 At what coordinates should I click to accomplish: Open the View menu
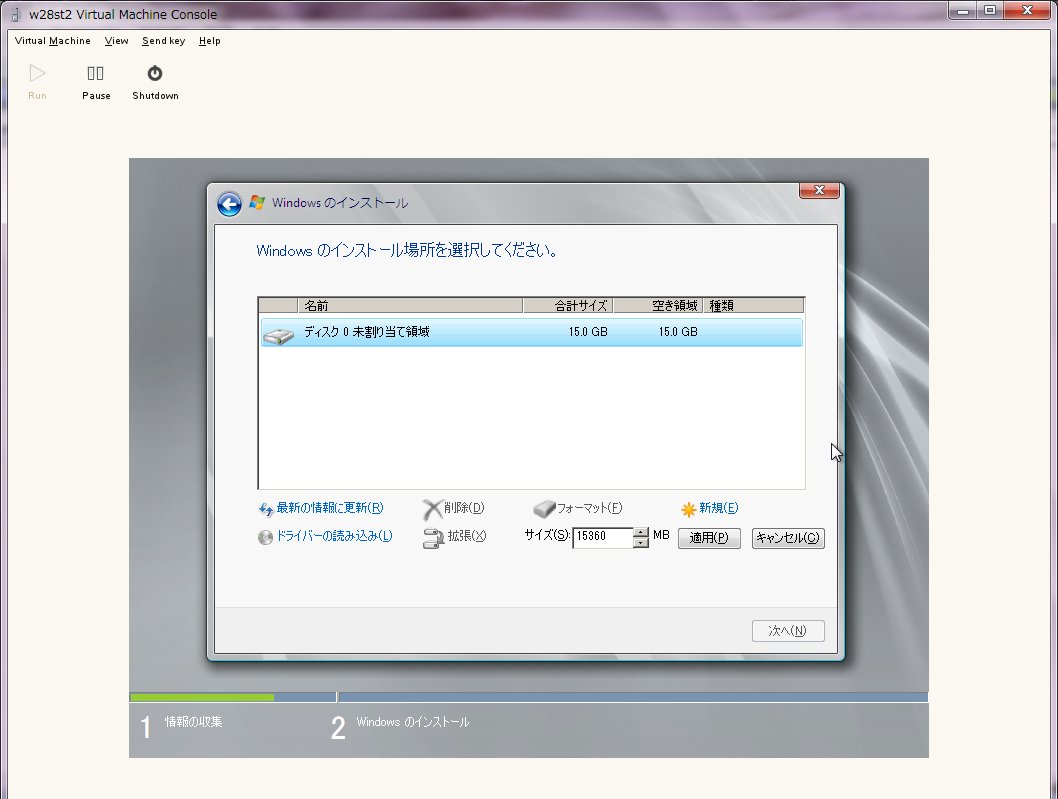click(x=116, y=40)
